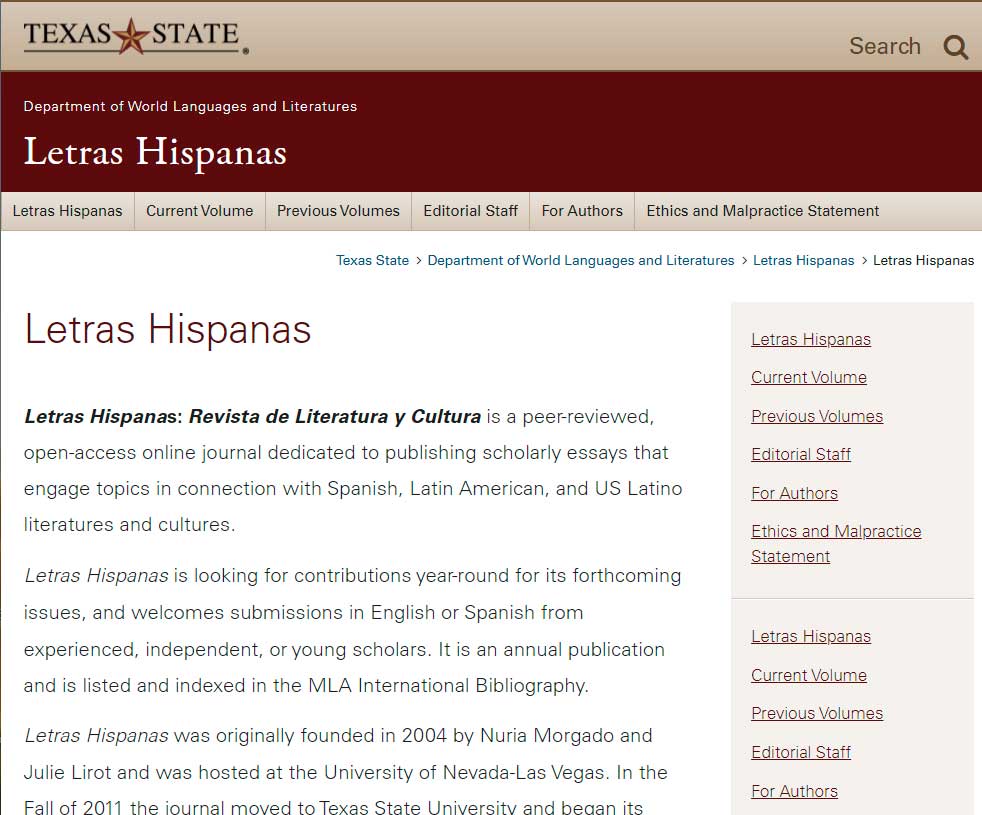982x815 pixels.
Task: Click the large white Letras Hispanas banner title
Action: [x=155, y=152]
